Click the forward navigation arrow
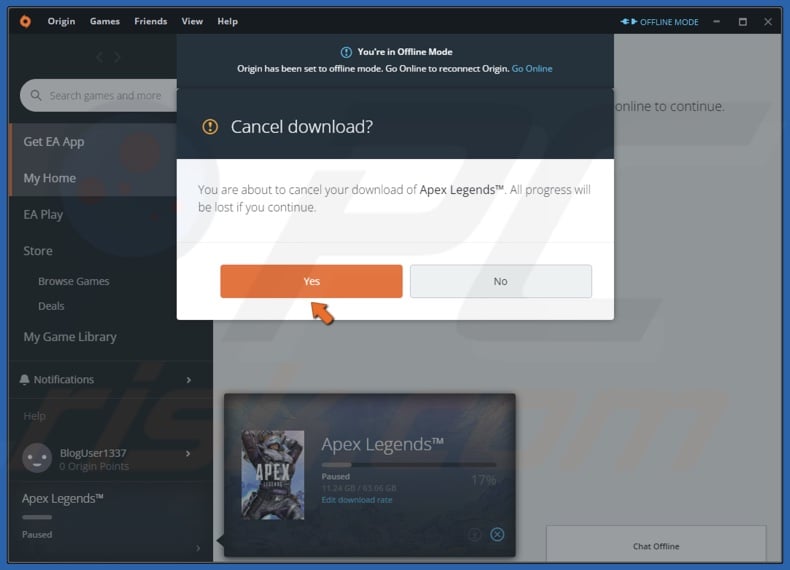The image size is (790, 570). [117, 57]
